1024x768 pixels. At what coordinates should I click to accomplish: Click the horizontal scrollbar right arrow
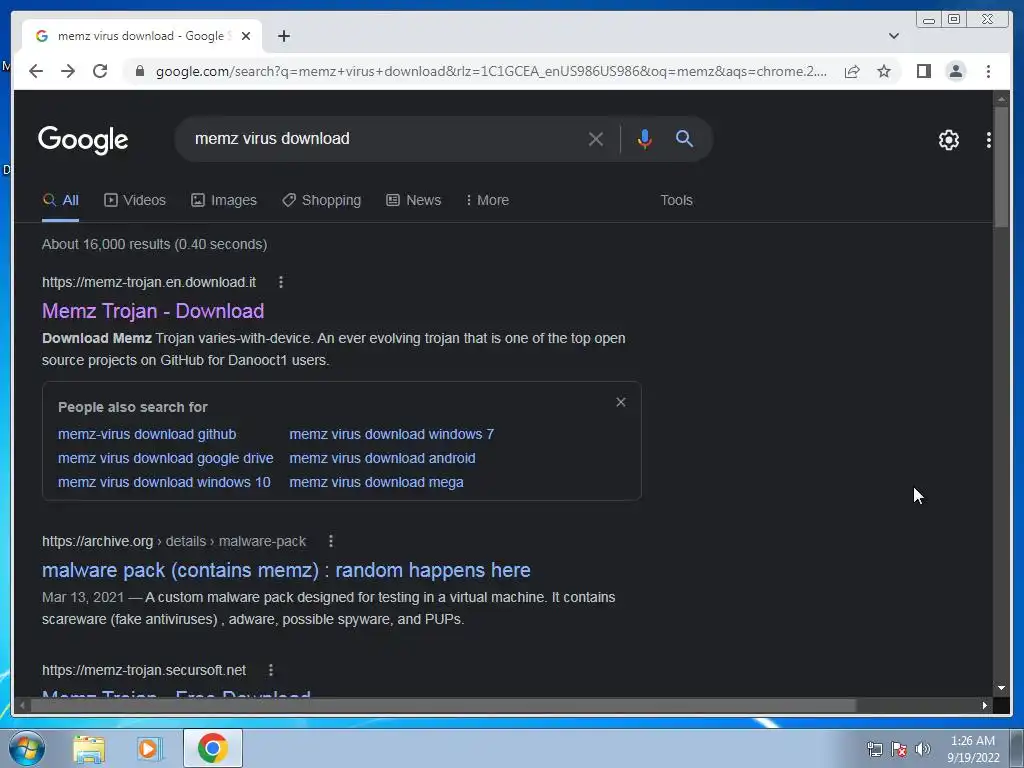(984, 705)
